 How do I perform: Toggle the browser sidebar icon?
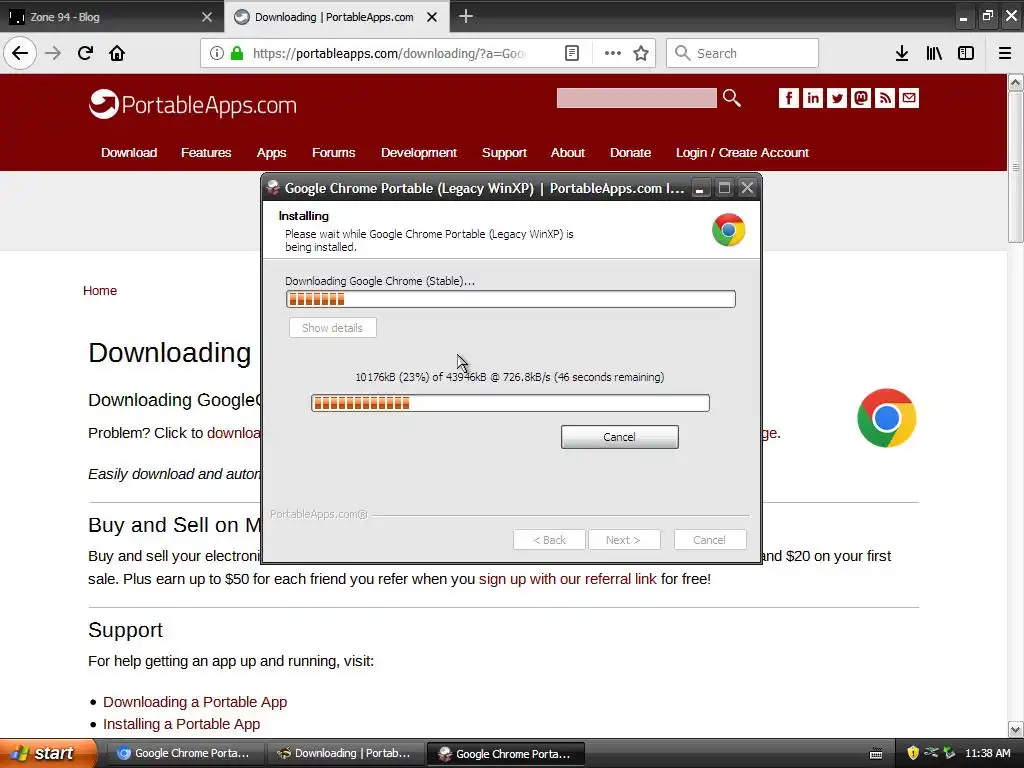[x=966, y=53]
